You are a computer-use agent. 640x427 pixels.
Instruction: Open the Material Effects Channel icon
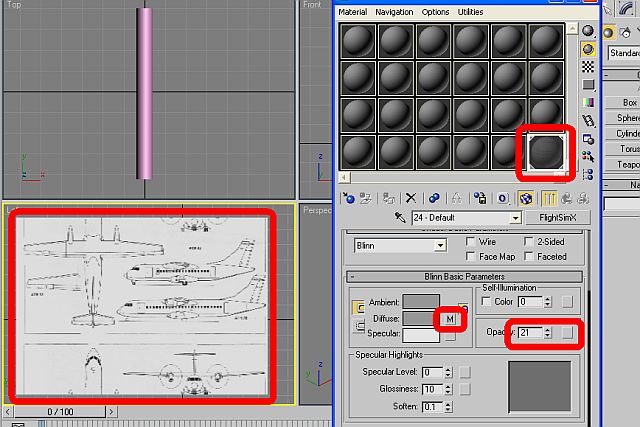click(503, 199)
